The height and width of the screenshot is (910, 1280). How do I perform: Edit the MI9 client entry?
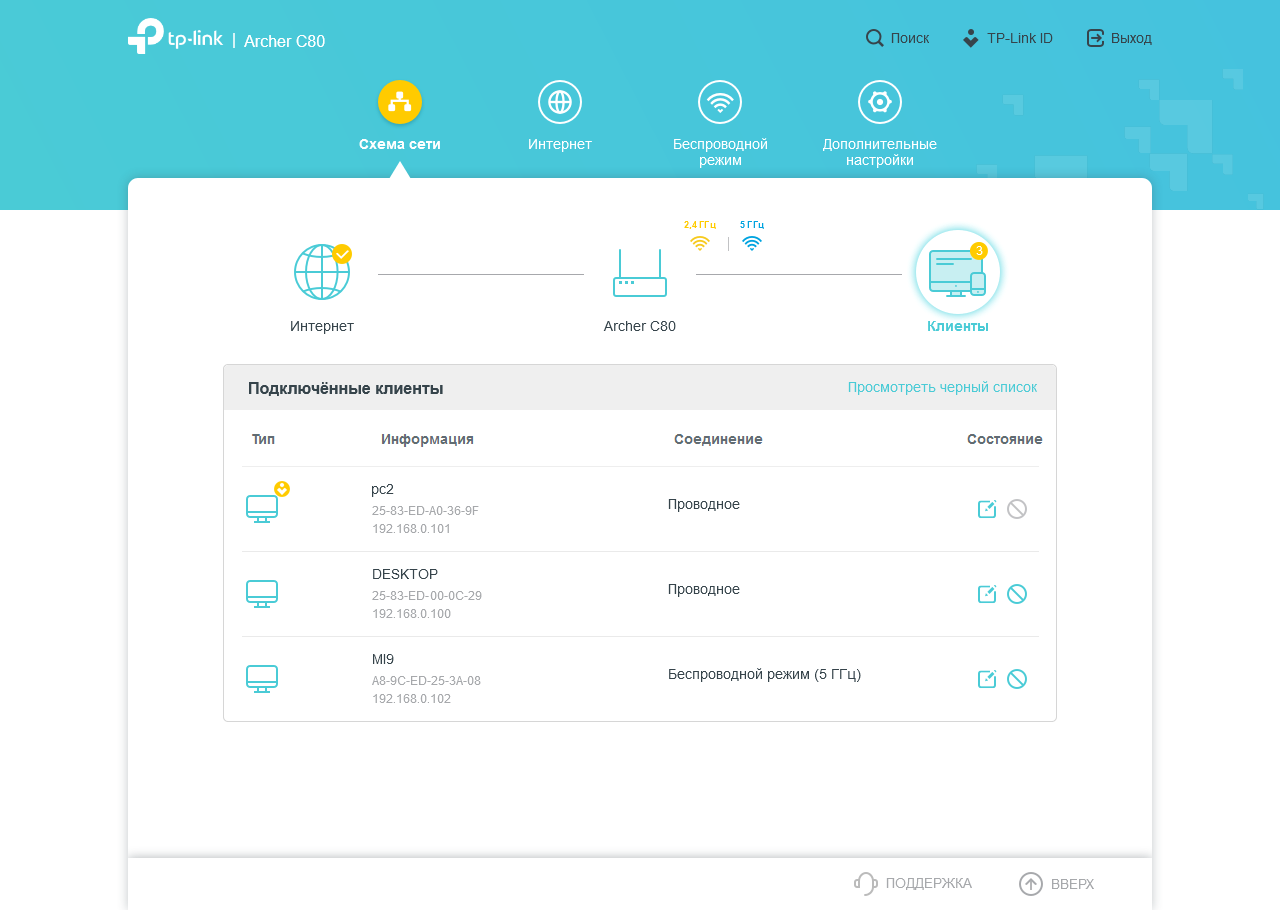987,679
